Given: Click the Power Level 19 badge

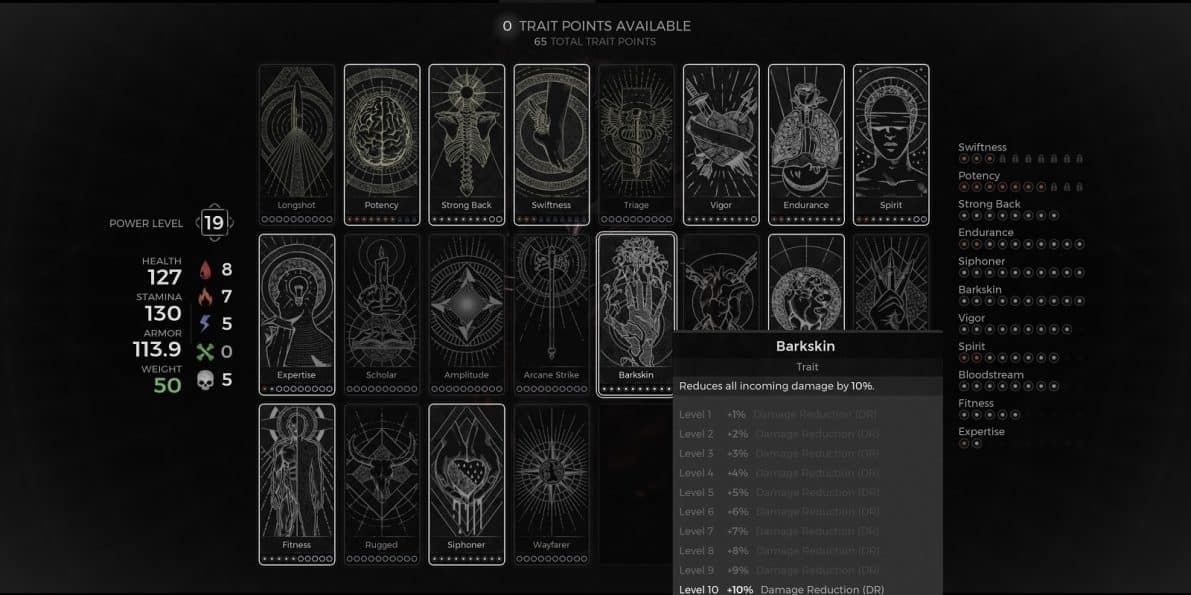Looking at the screenshot, I should coord(214,223).
